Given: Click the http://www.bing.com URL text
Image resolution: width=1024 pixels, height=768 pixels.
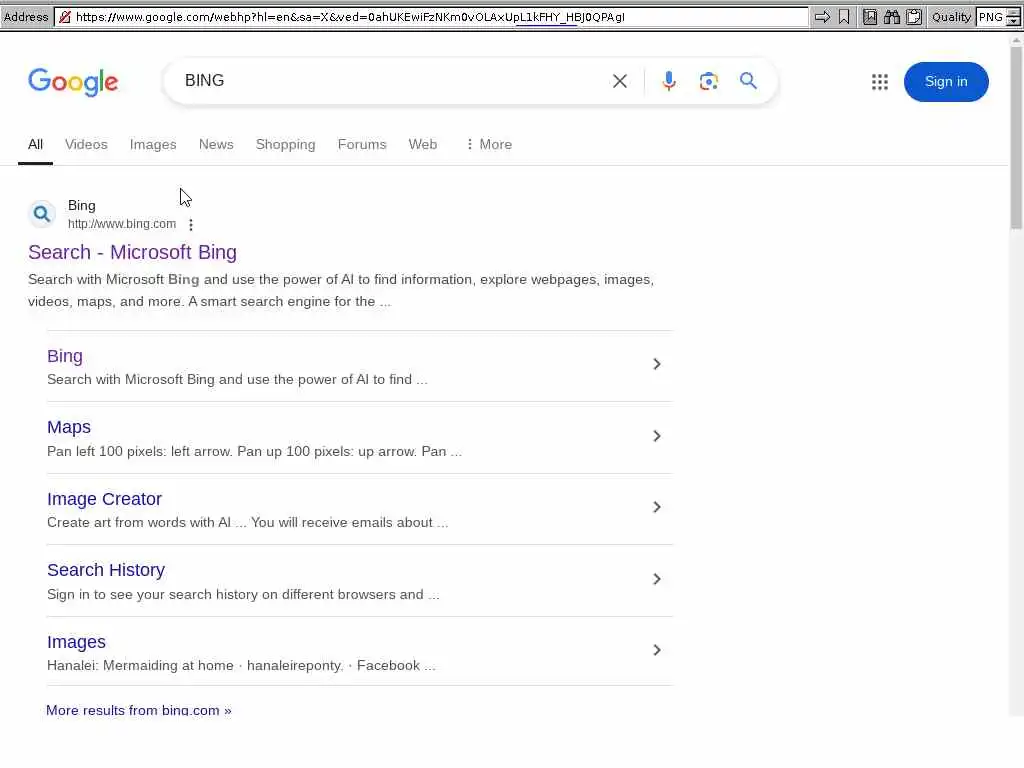Looking at the screenshot, I should point(122,224).
